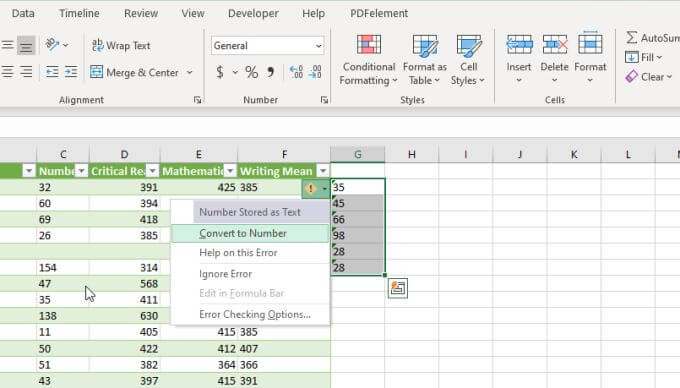Open the Data ribbon tab
Image resolution: width=680 pixels, height=388 pixels.
pos(23,13)
